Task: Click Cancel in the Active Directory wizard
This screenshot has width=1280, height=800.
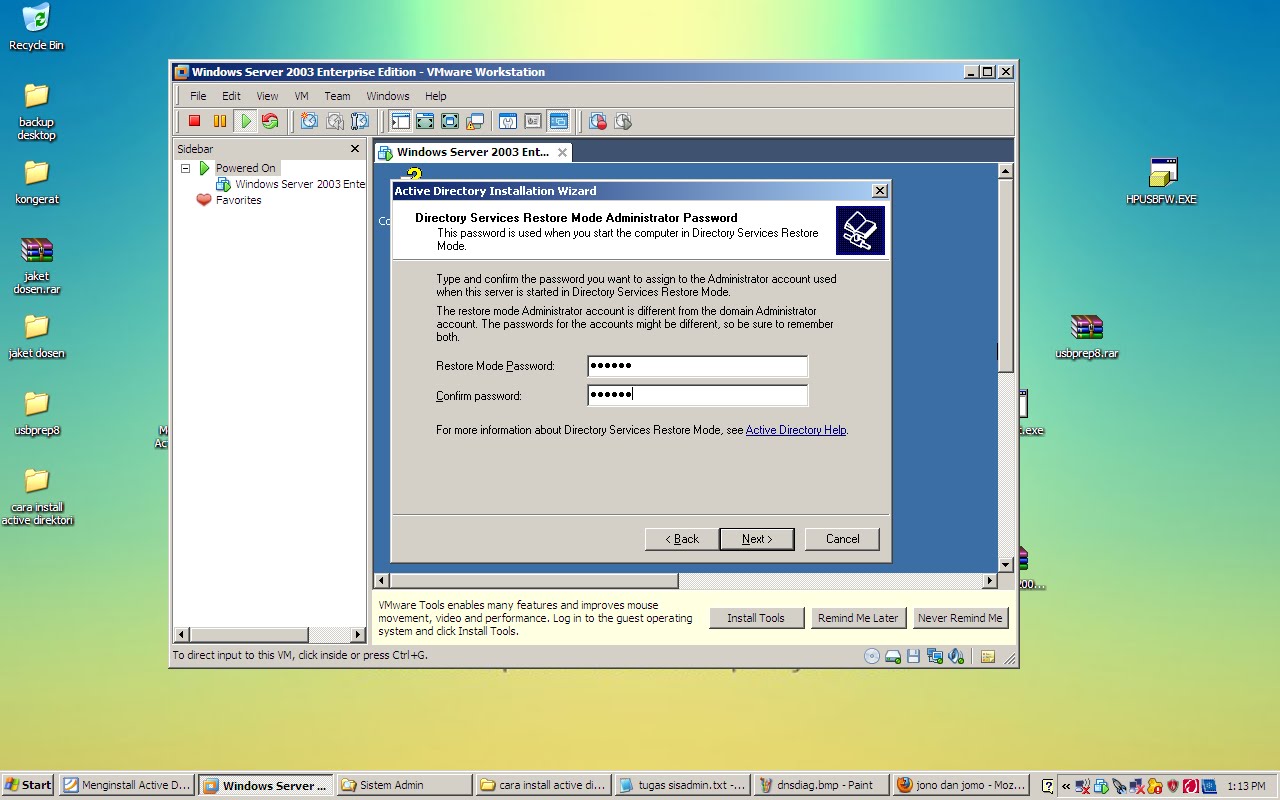Action: [x=842, y=539]
